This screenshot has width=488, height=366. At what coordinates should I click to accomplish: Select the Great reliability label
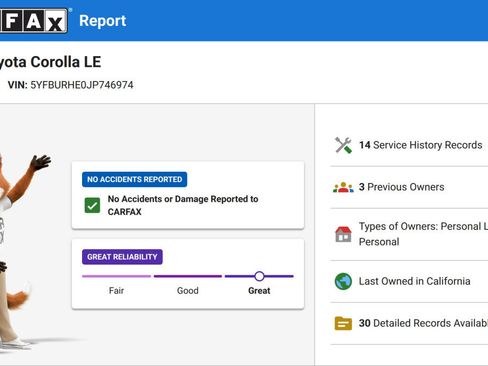259,291
